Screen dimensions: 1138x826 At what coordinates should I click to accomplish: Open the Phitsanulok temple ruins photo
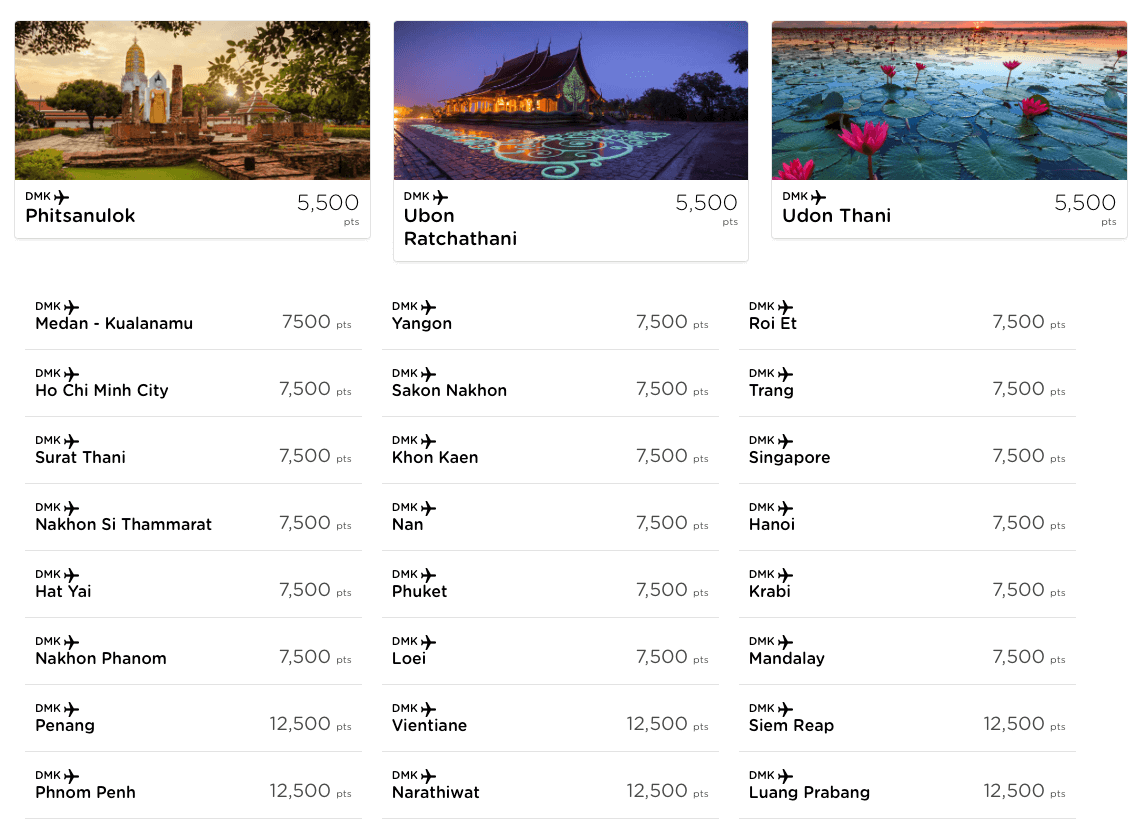(x=192, y=100)
